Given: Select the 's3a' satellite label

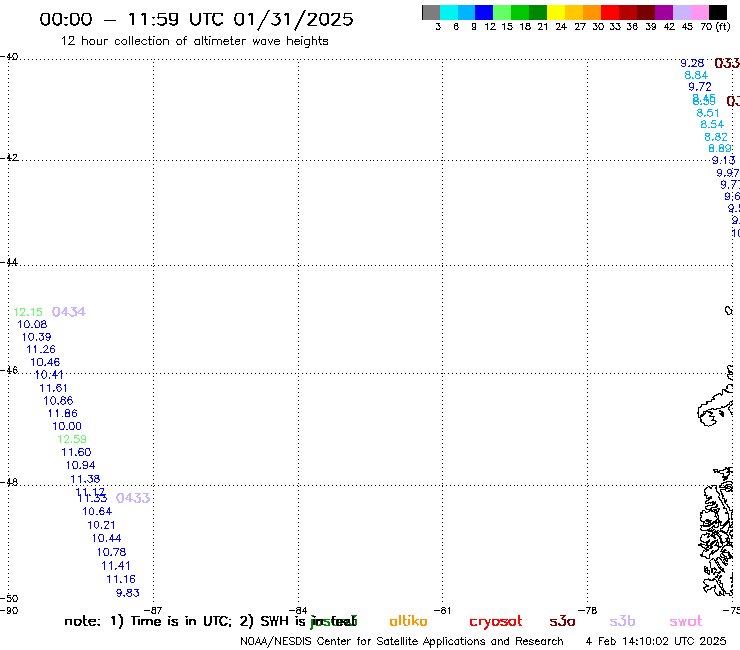Looking at the screenshot, I should pos(562,621).
